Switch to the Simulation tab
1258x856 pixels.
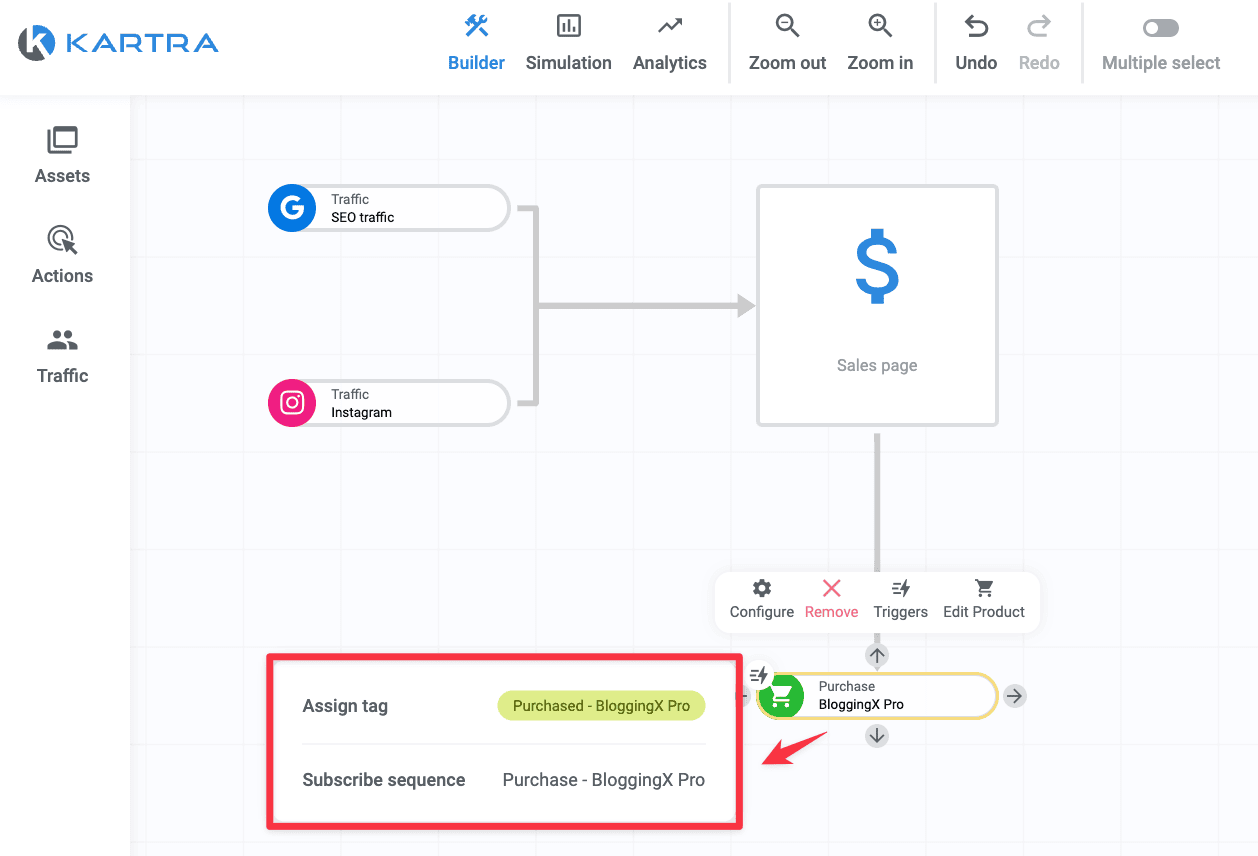[x=568, y=43]
